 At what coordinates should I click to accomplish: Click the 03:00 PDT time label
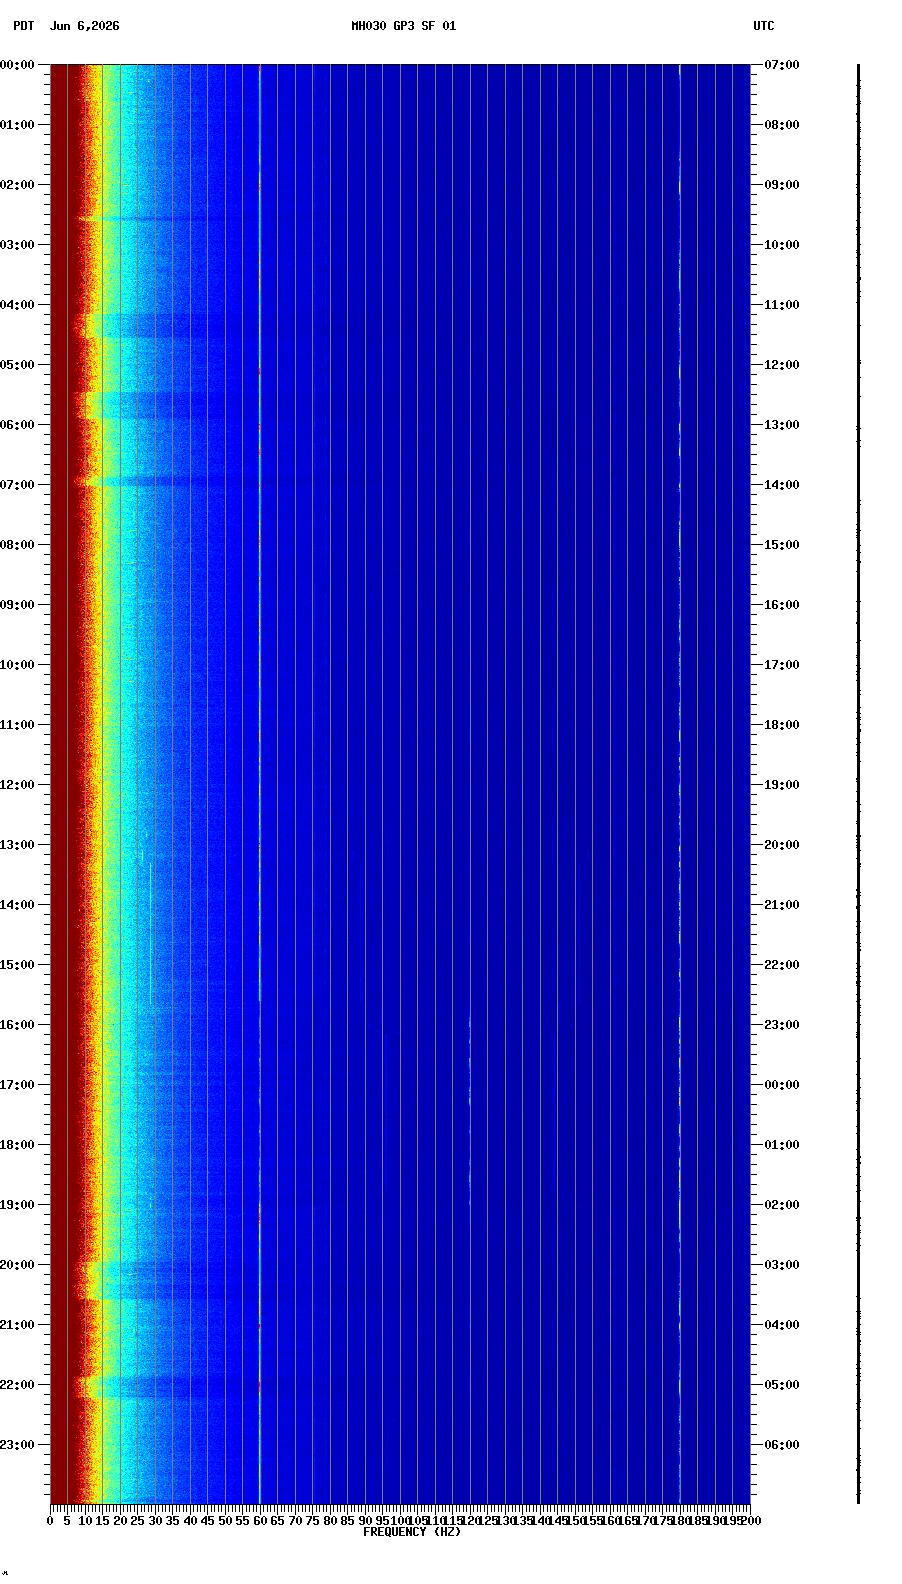click(17, 245)
